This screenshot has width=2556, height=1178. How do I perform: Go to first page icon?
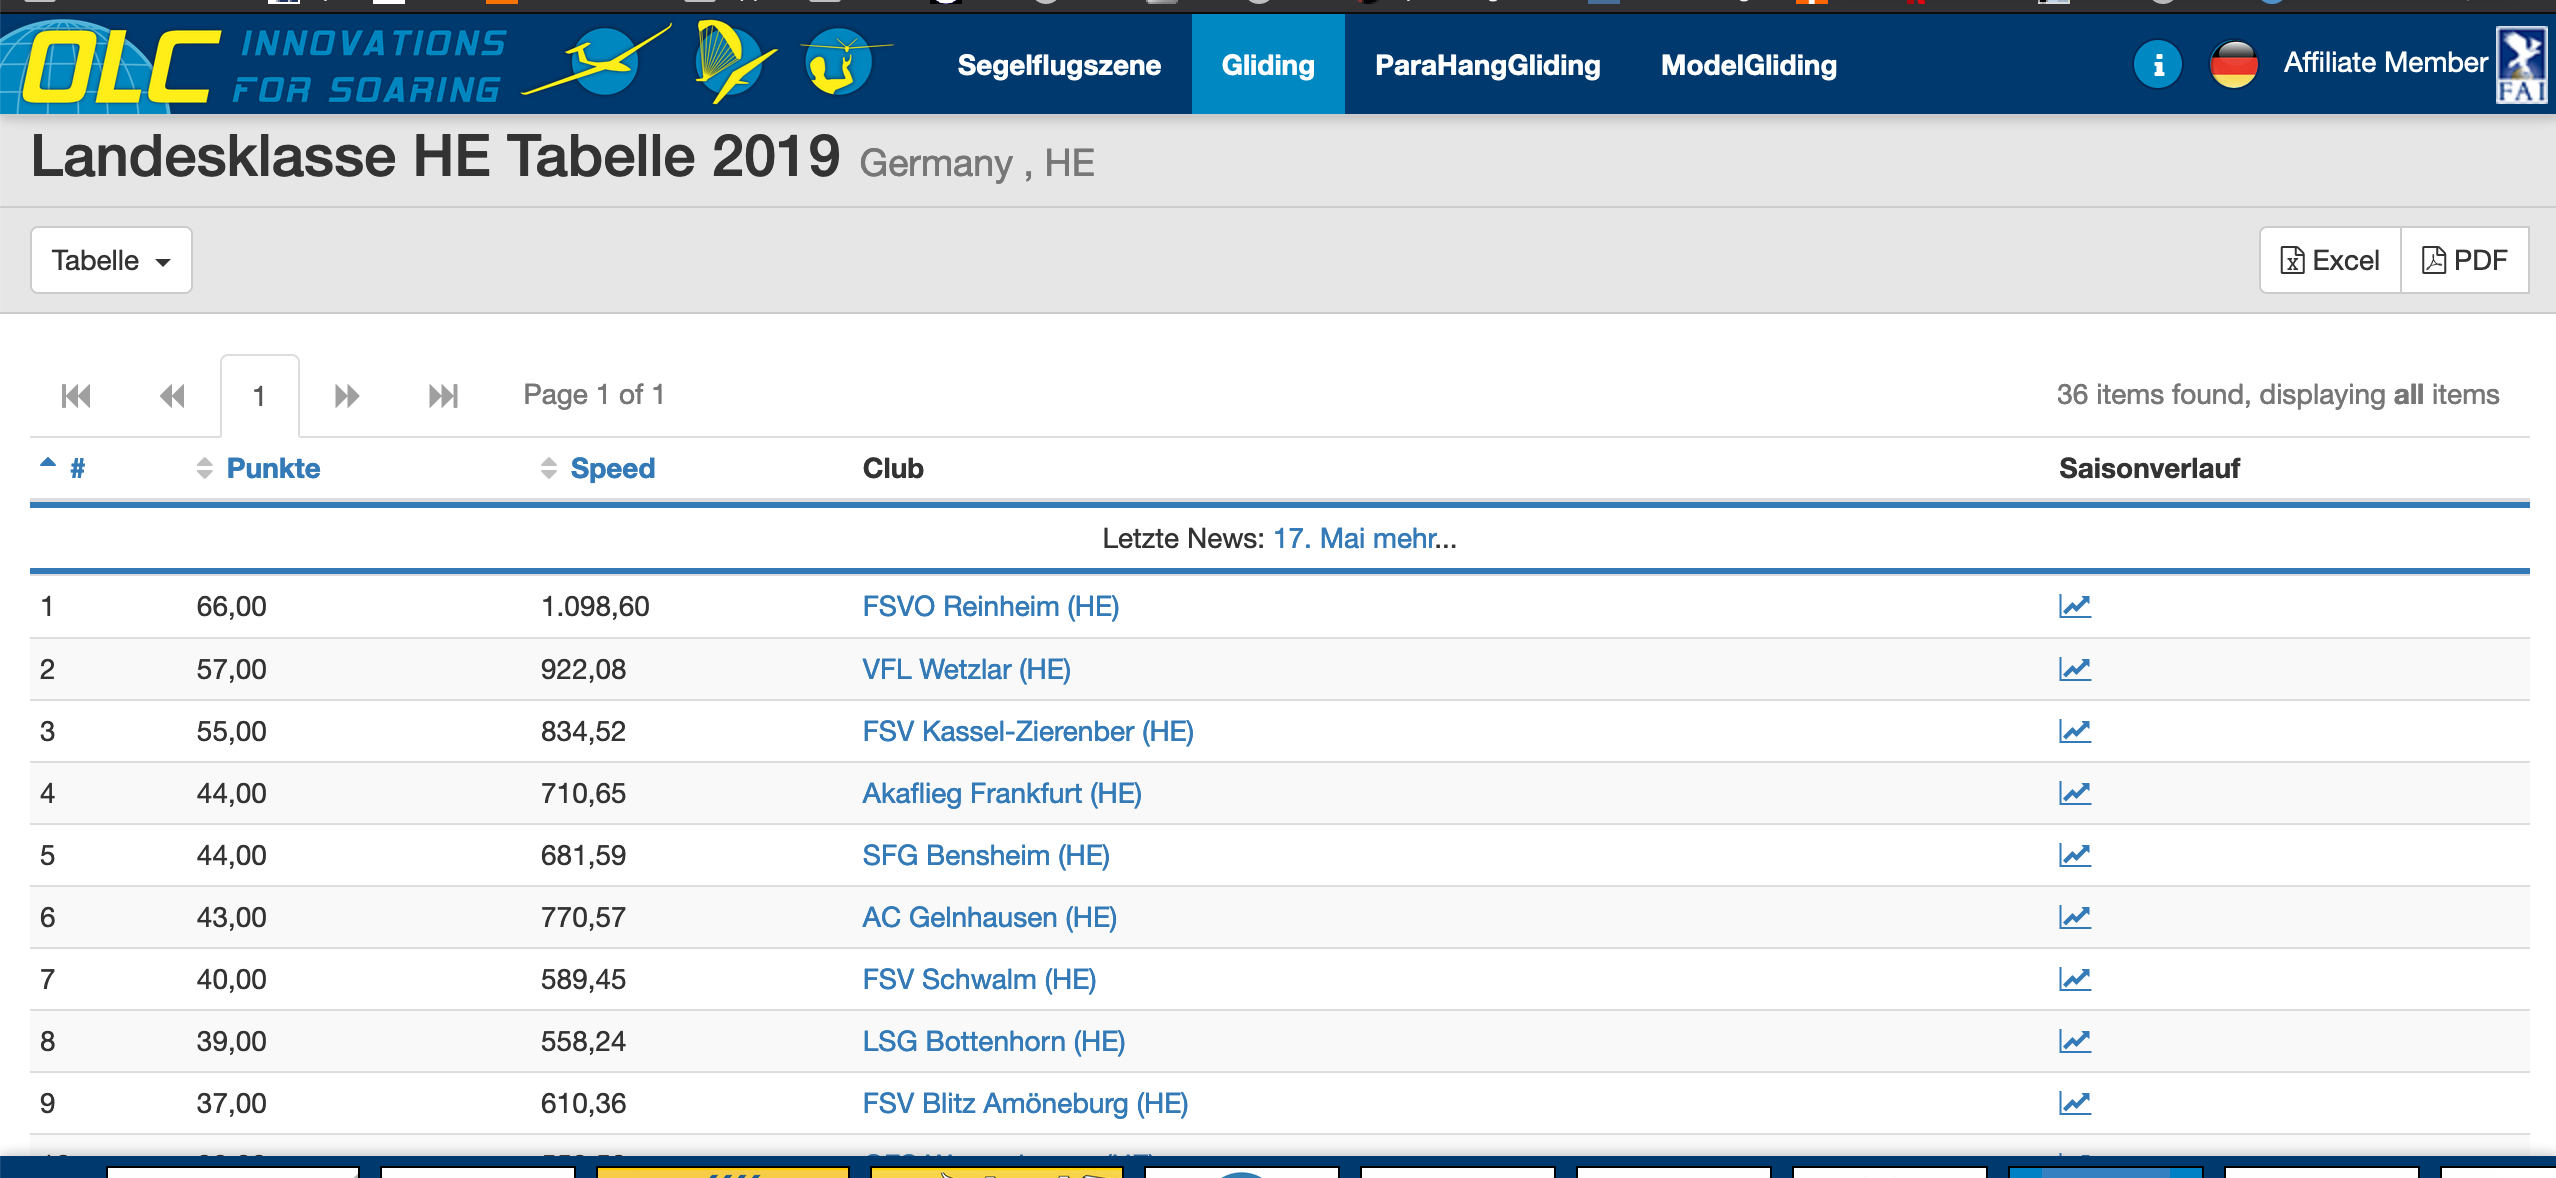coord(76,396)
